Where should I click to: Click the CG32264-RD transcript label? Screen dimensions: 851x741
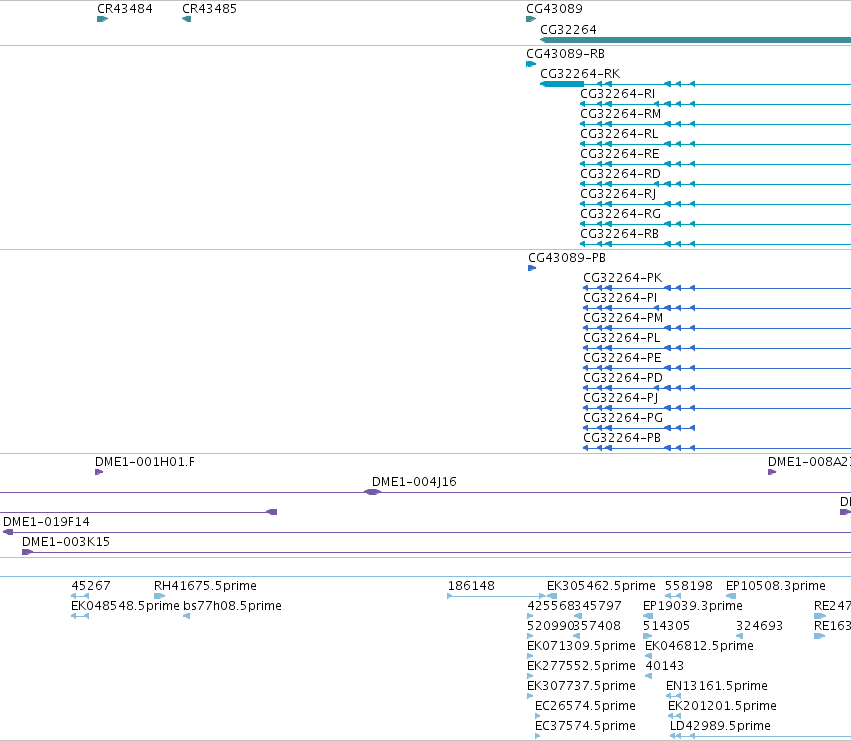620,174
